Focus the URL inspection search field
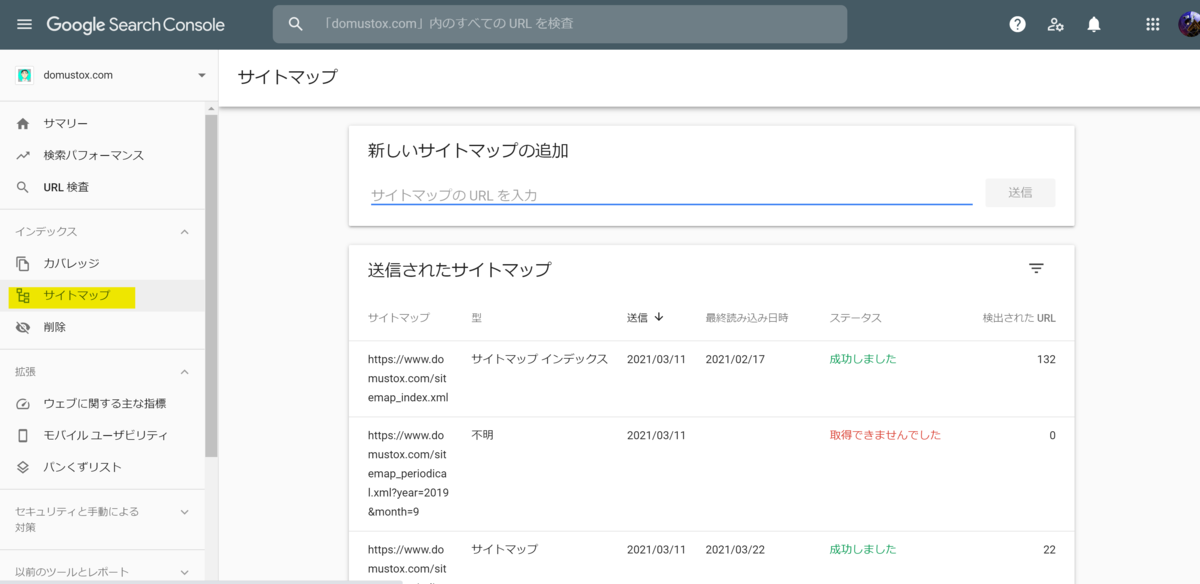The image size is (1200, 584). (560, 24)
